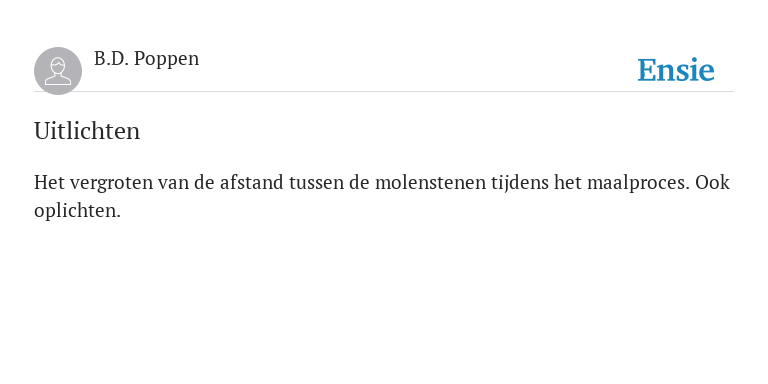Click the word oplichten on the second line
The image size is (768, 384).
[x=77, y=212]
